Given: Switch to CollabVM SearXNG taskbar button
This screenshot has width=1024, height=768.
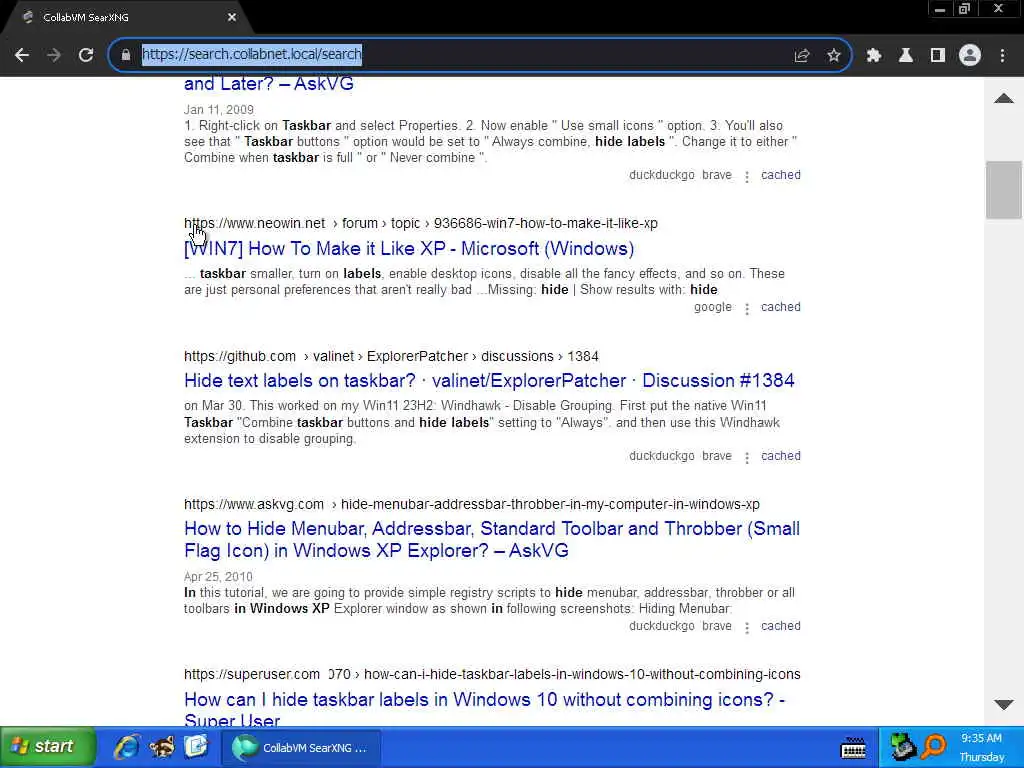Looking at the screenshot, I should (301, 748).
